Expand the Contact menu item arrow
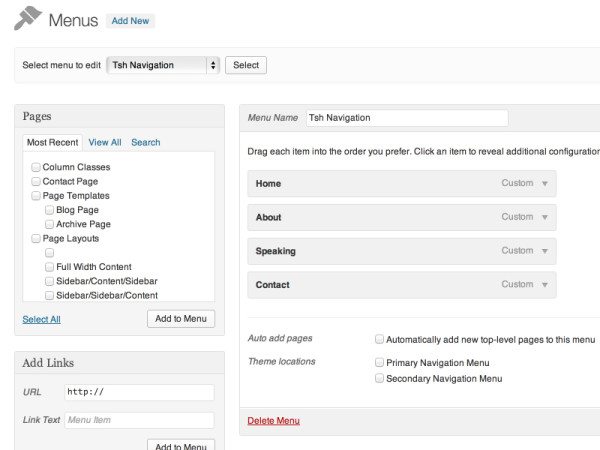The width and height of the screenshot is (600, 450). pos(545,285)
